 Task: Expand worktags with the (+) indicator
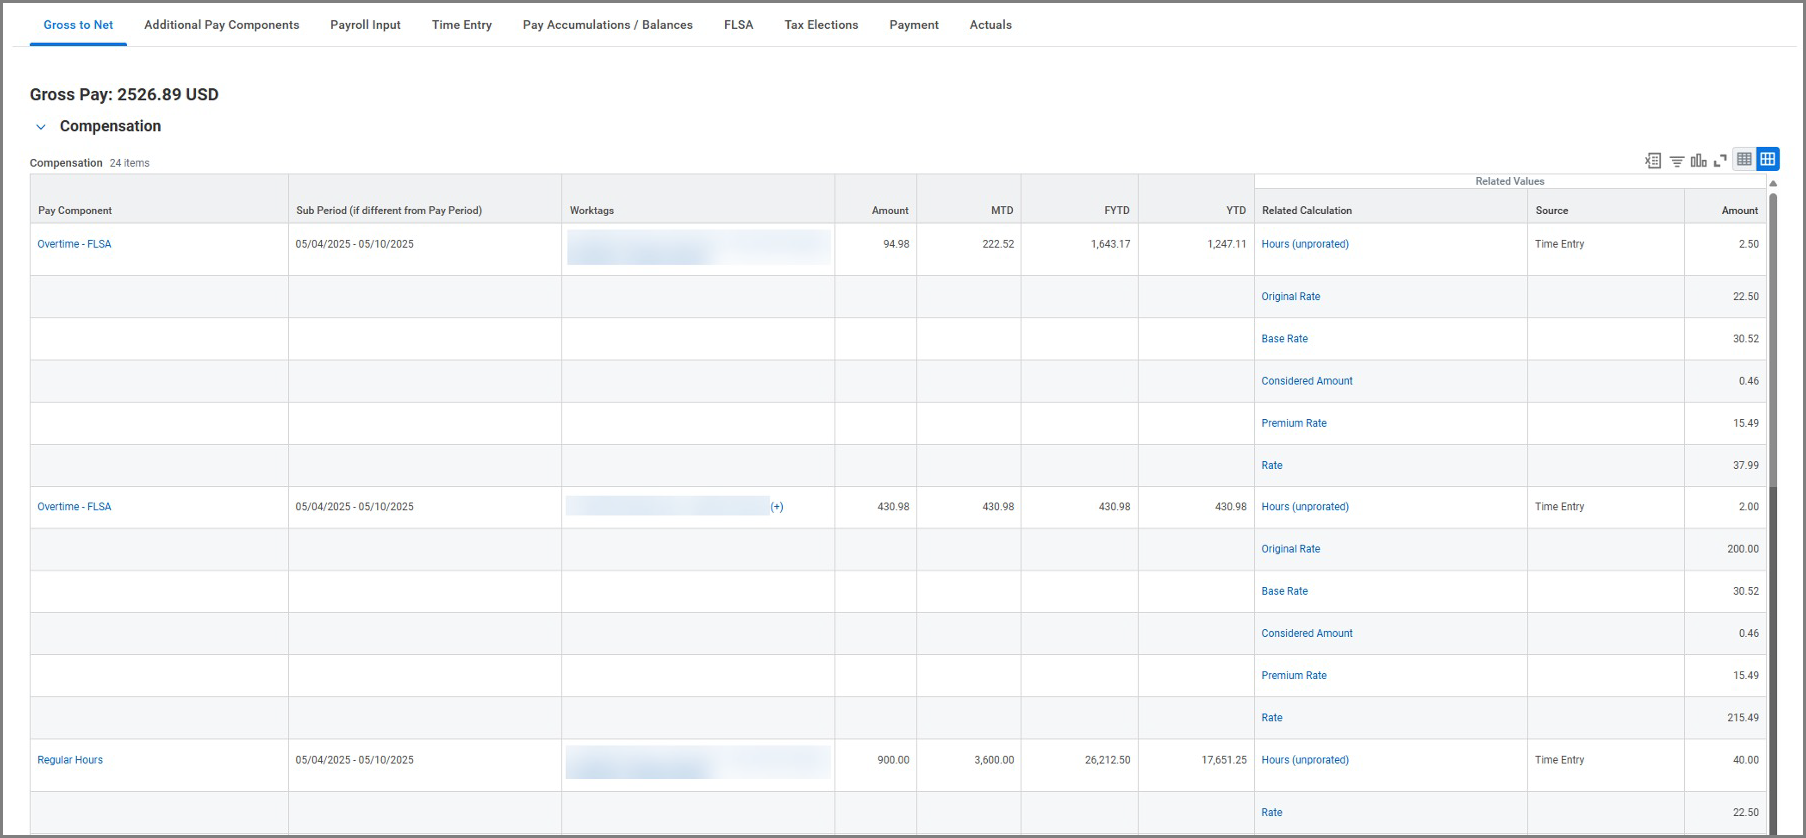[x=777, y=507]
